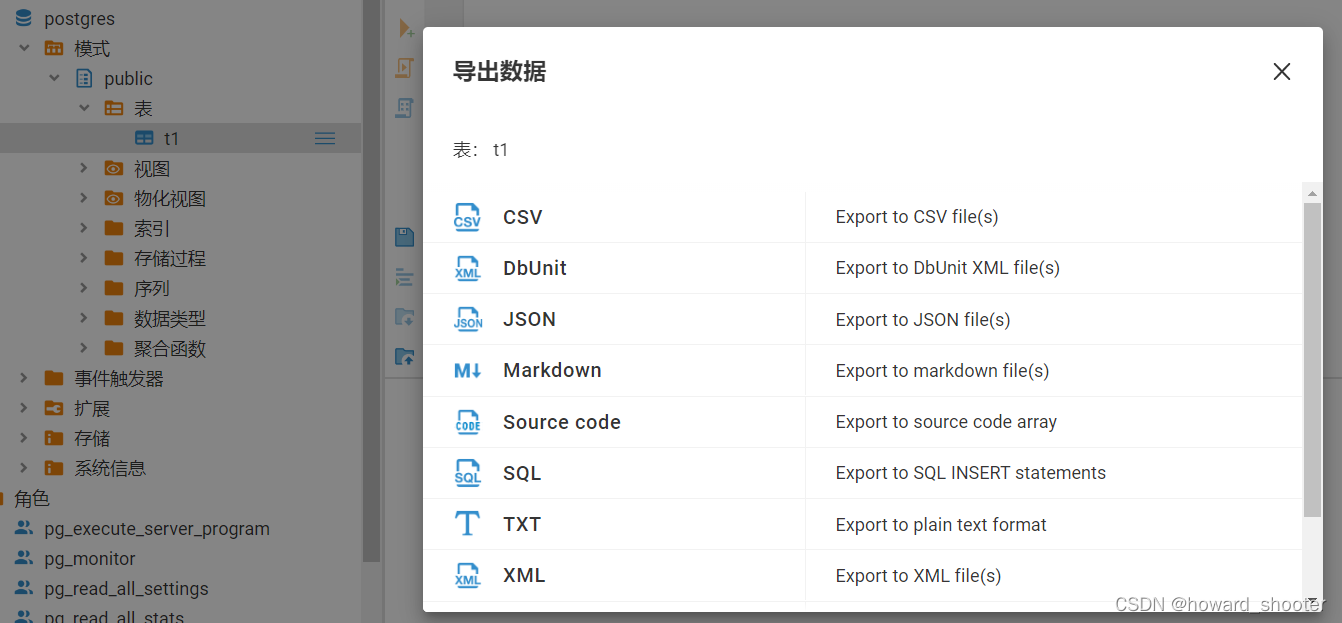Select the Save icon in the toolbar
This screenshot has height=623, width=1342.
(x=404, y=237)
